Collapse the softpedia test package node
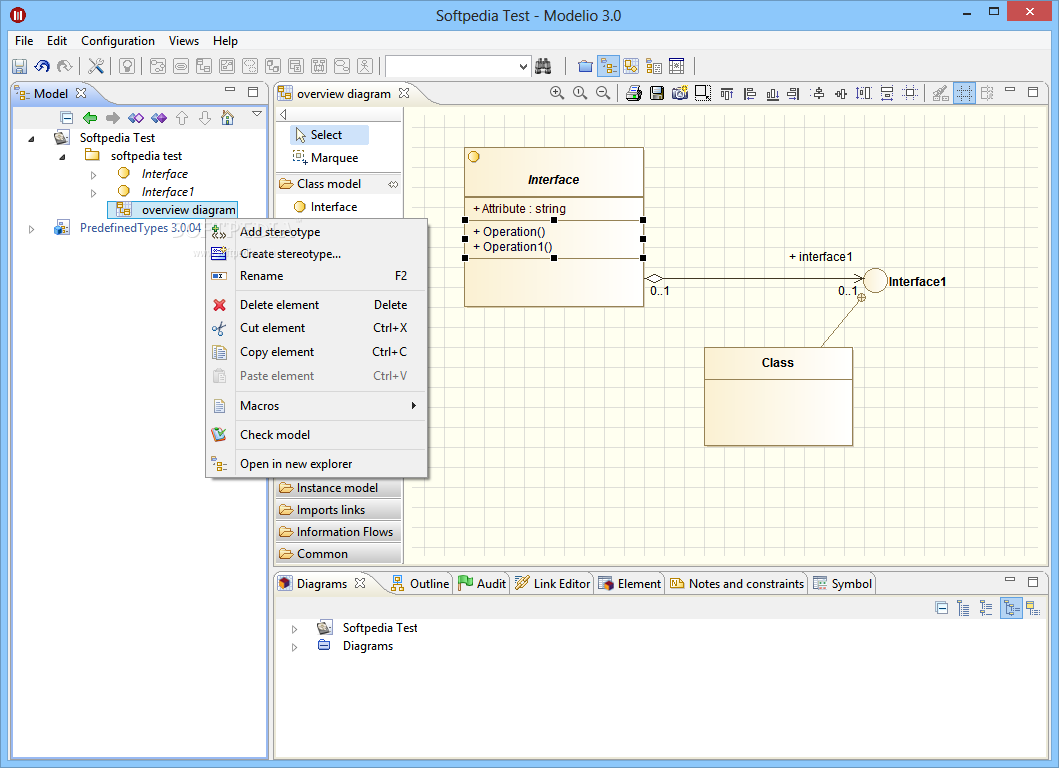This screenshot has height=768, width=1059. [x=62, y=157]
